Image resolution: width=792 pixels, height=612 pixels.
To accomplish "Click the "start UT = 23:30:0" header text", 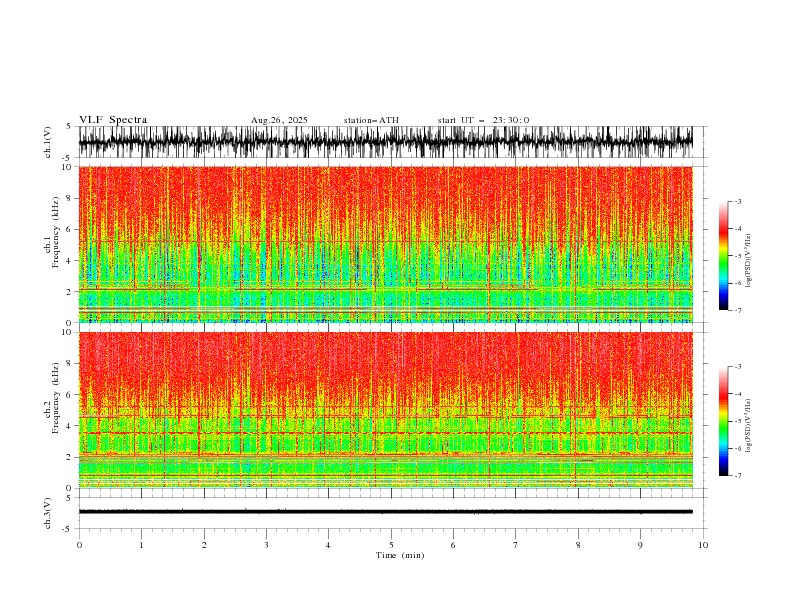I will click(483, 120).
